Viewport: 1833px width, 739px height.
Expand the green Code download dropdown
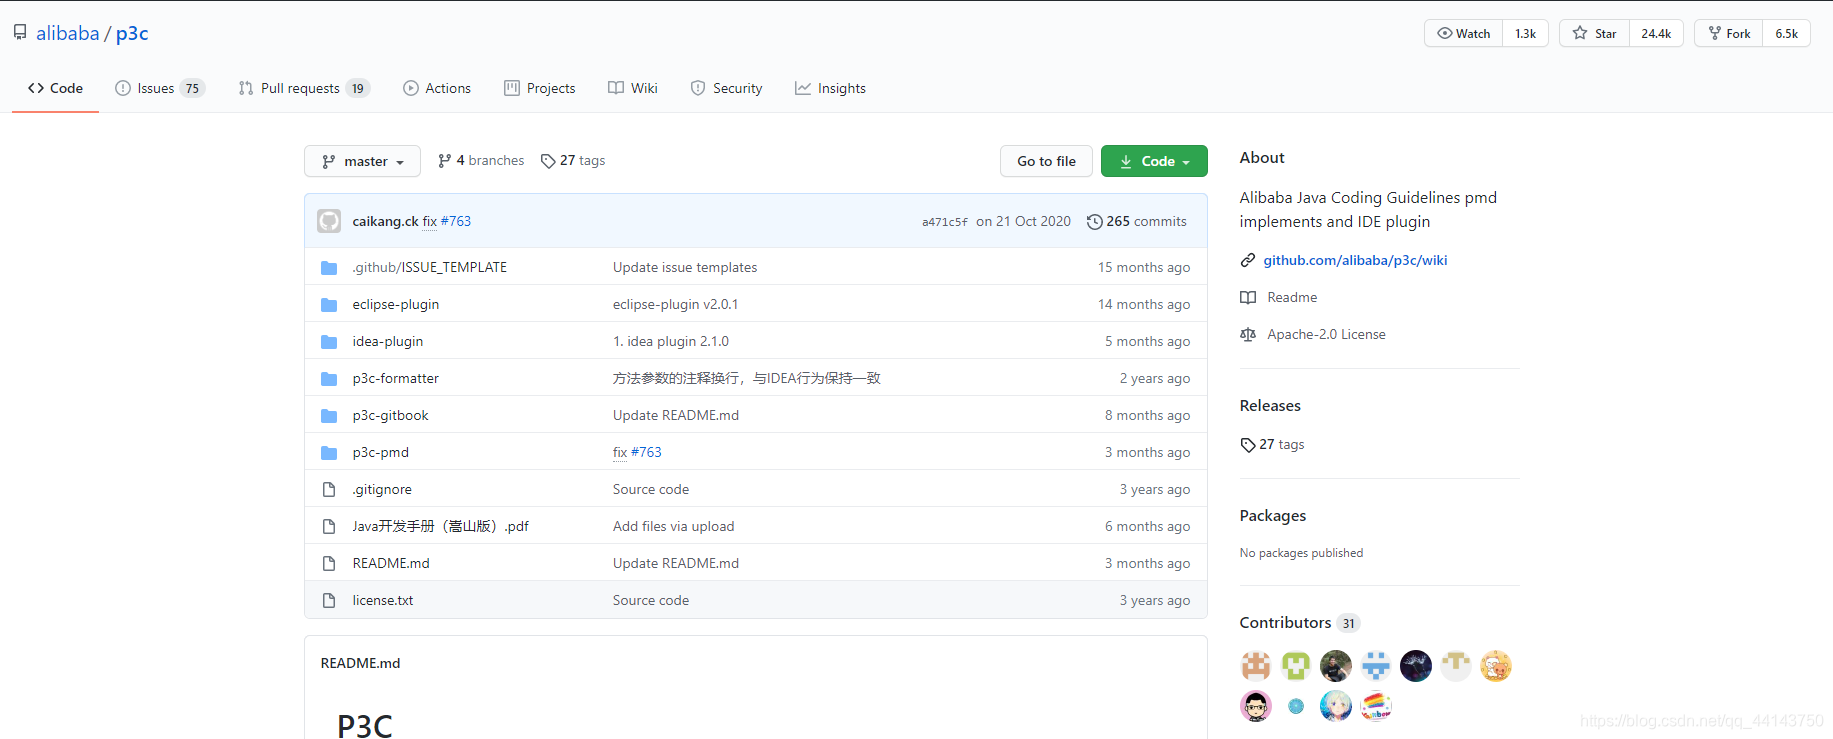point(1154,161)
